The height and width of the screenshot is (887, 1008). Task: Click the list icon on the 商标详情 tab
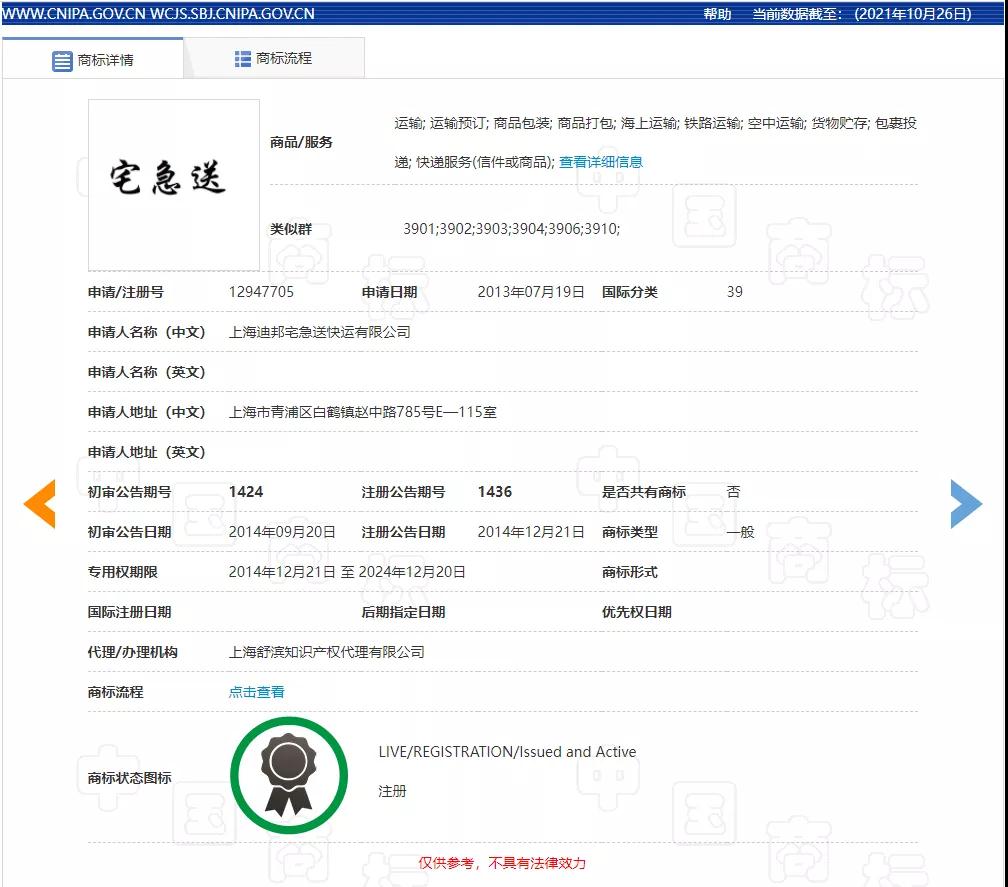62,58
